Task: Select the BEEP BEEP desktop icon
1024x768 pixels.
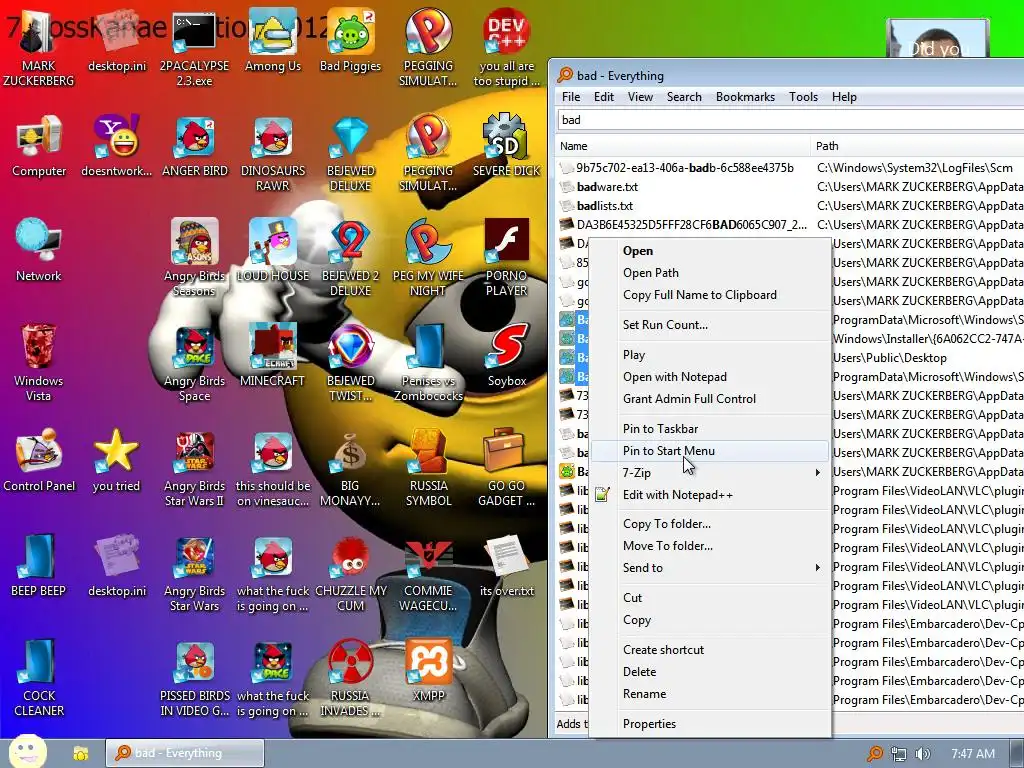Action: tap(39, 567)
